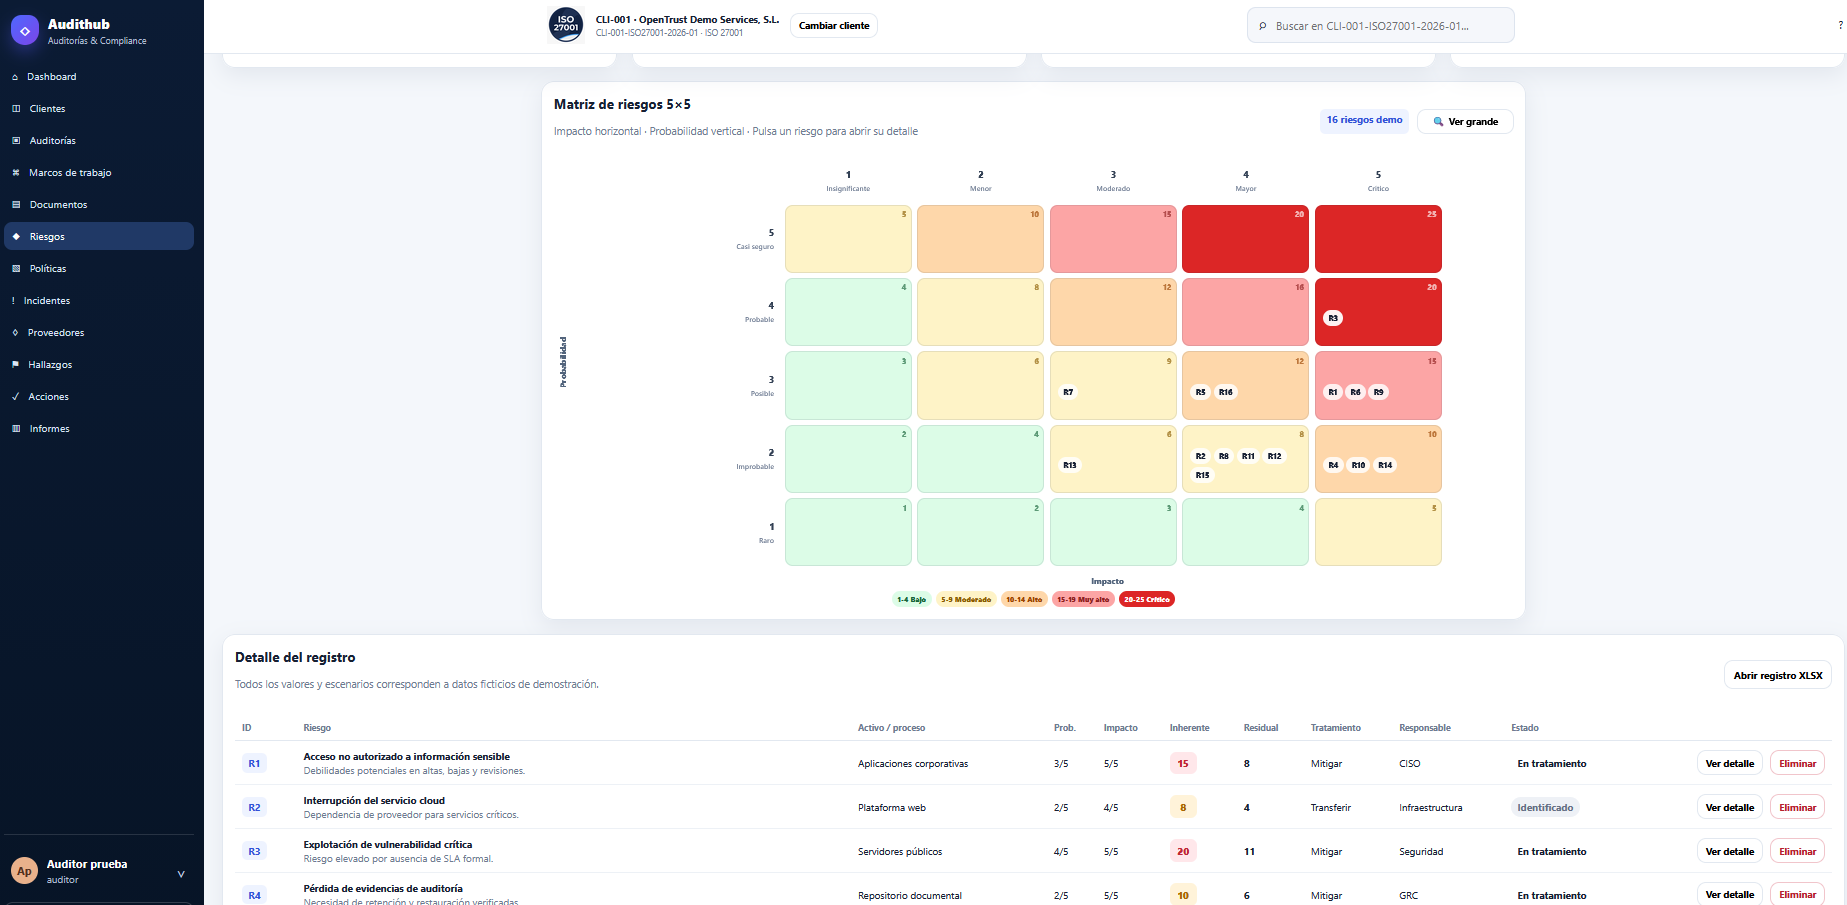This screenshot has width=1847, height=905.
Task: Click the help question mark icon
Action: (x=1840, y=26)
